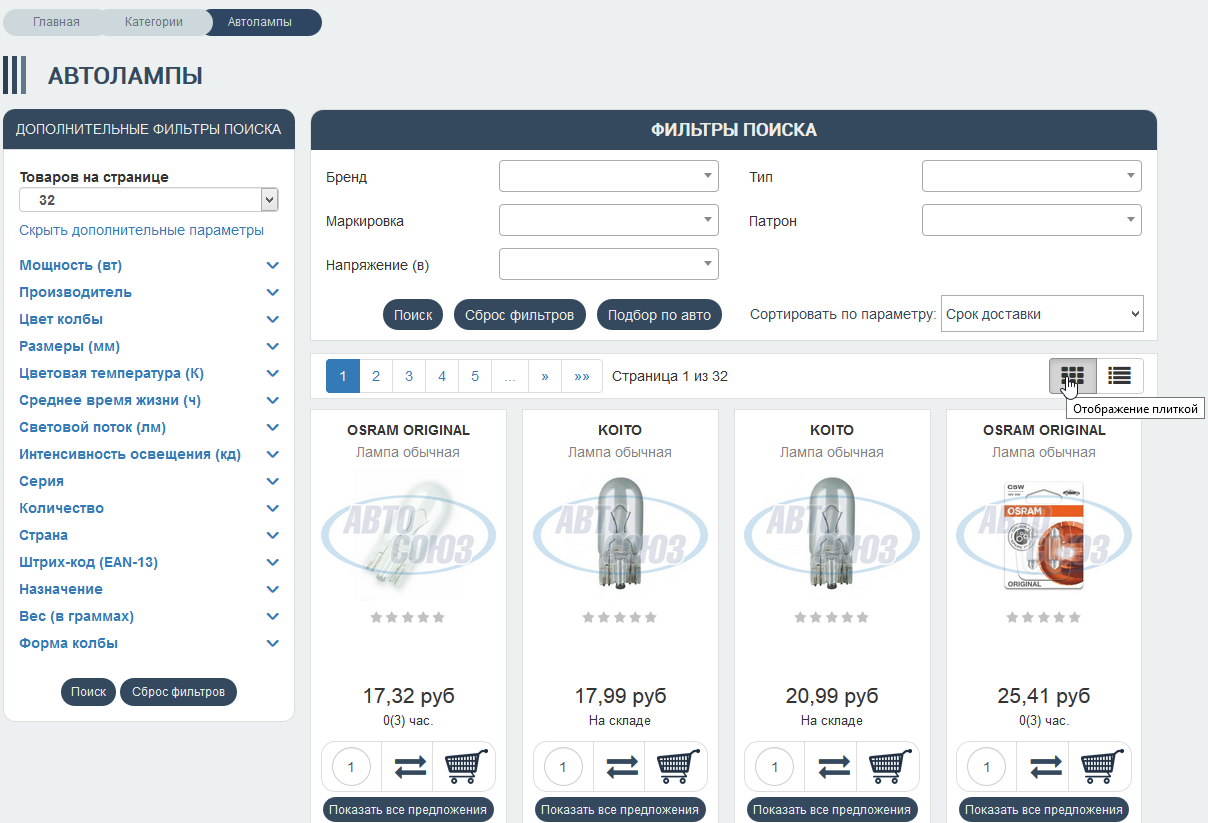
Task: Open the Патрон filter dropdown
Action: [1031, 220]
